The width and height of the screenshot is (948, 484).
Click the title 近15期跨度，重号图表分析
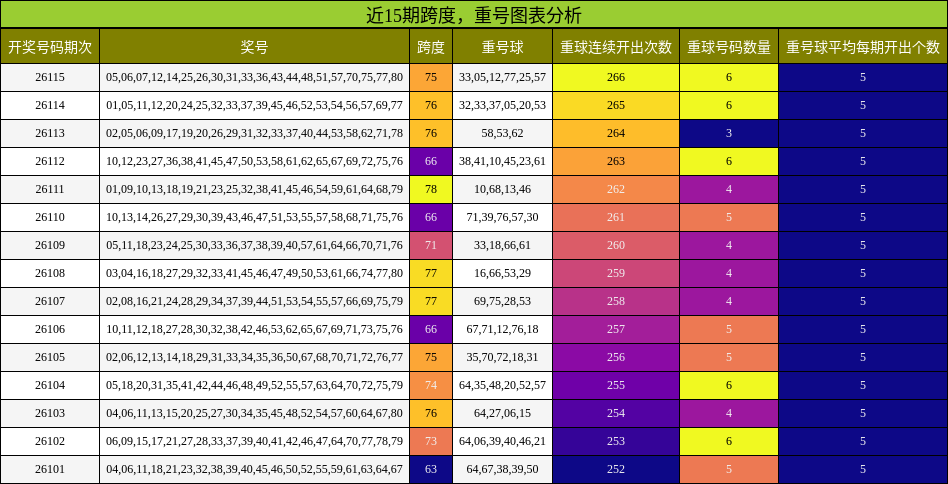click(473, 15)
